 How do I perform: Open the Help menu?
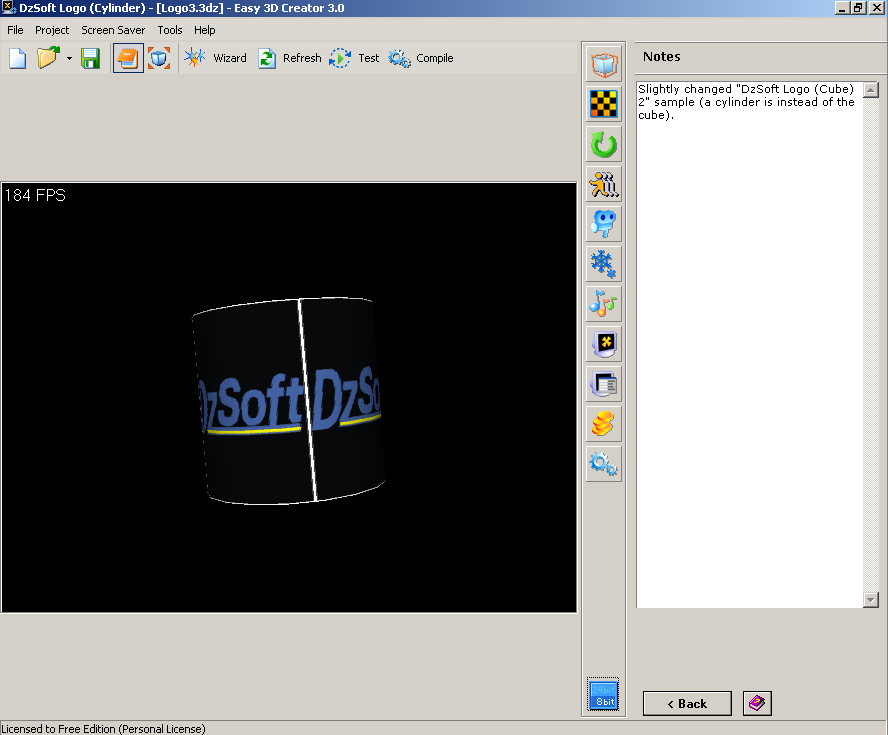click(204, 30)
